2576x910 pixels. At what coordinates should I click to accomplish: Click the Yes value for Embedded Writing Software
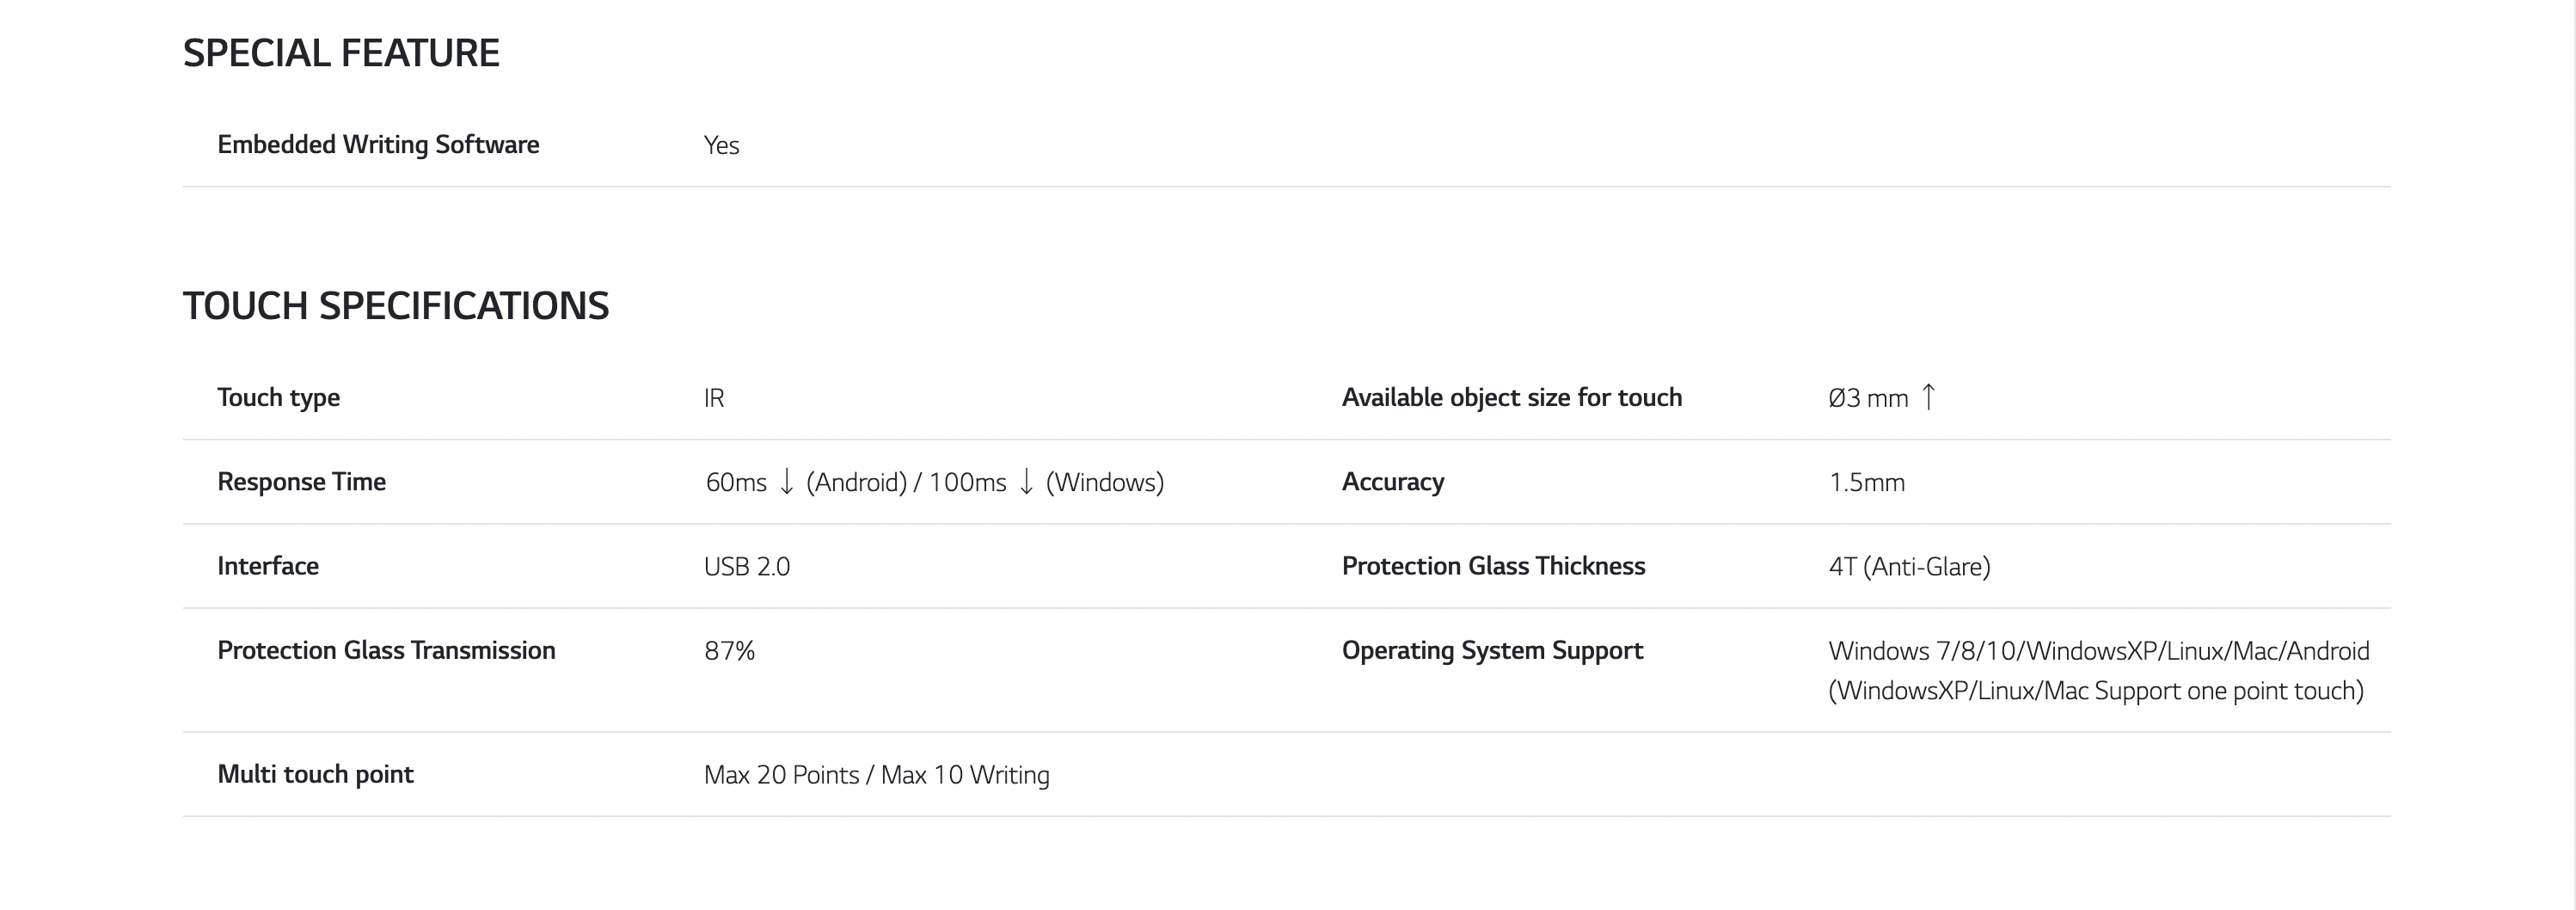click(x=721, y=146)
